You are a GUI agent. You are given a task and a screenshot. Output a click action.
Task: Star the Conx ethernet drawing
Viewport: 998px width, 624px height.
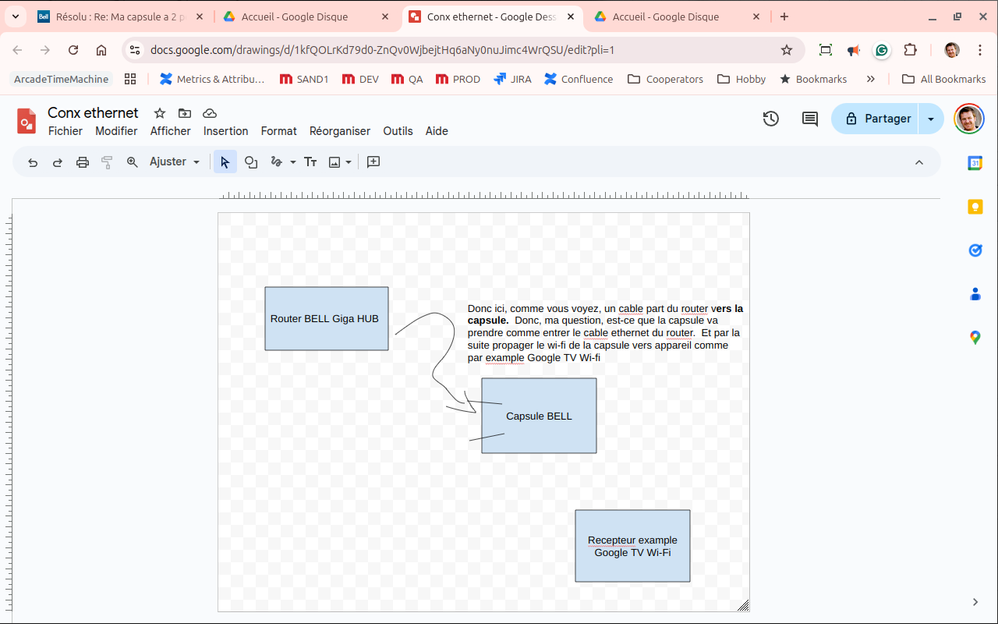[x=159, y=113]
